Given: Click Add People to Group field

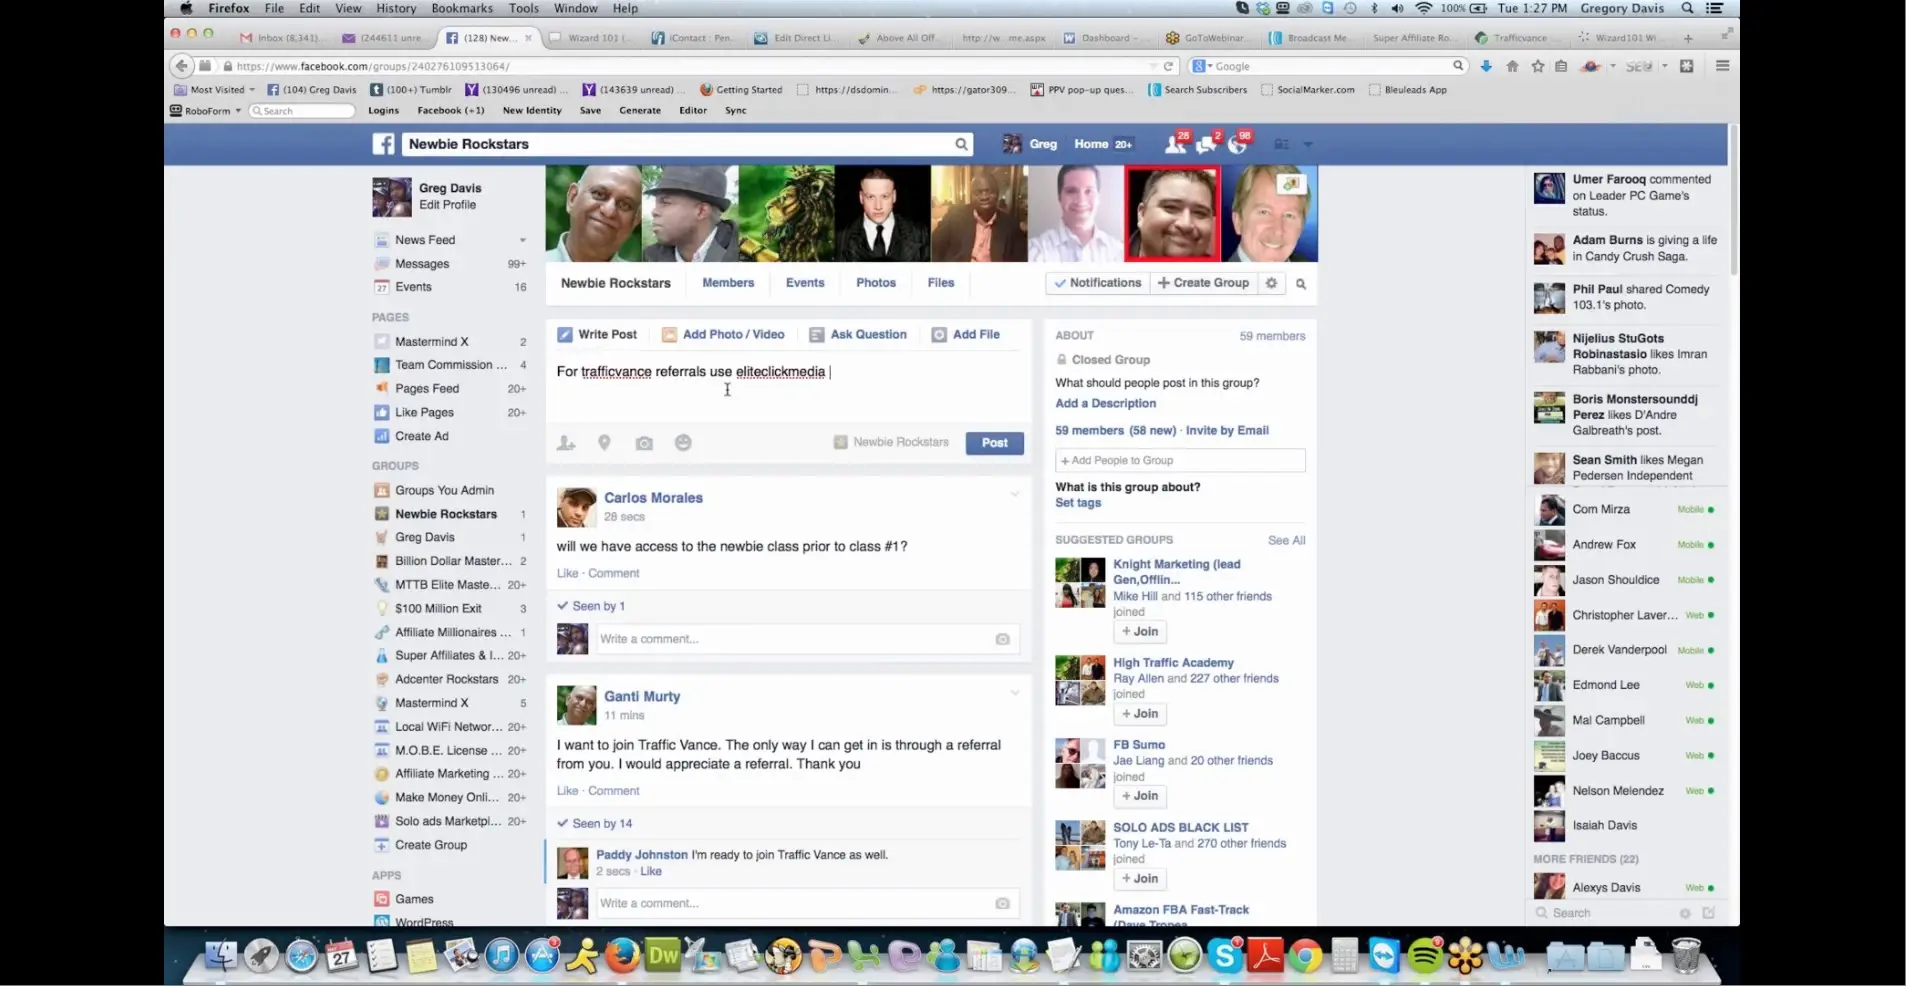Looking at the screenshot, I should (1180, 461).
